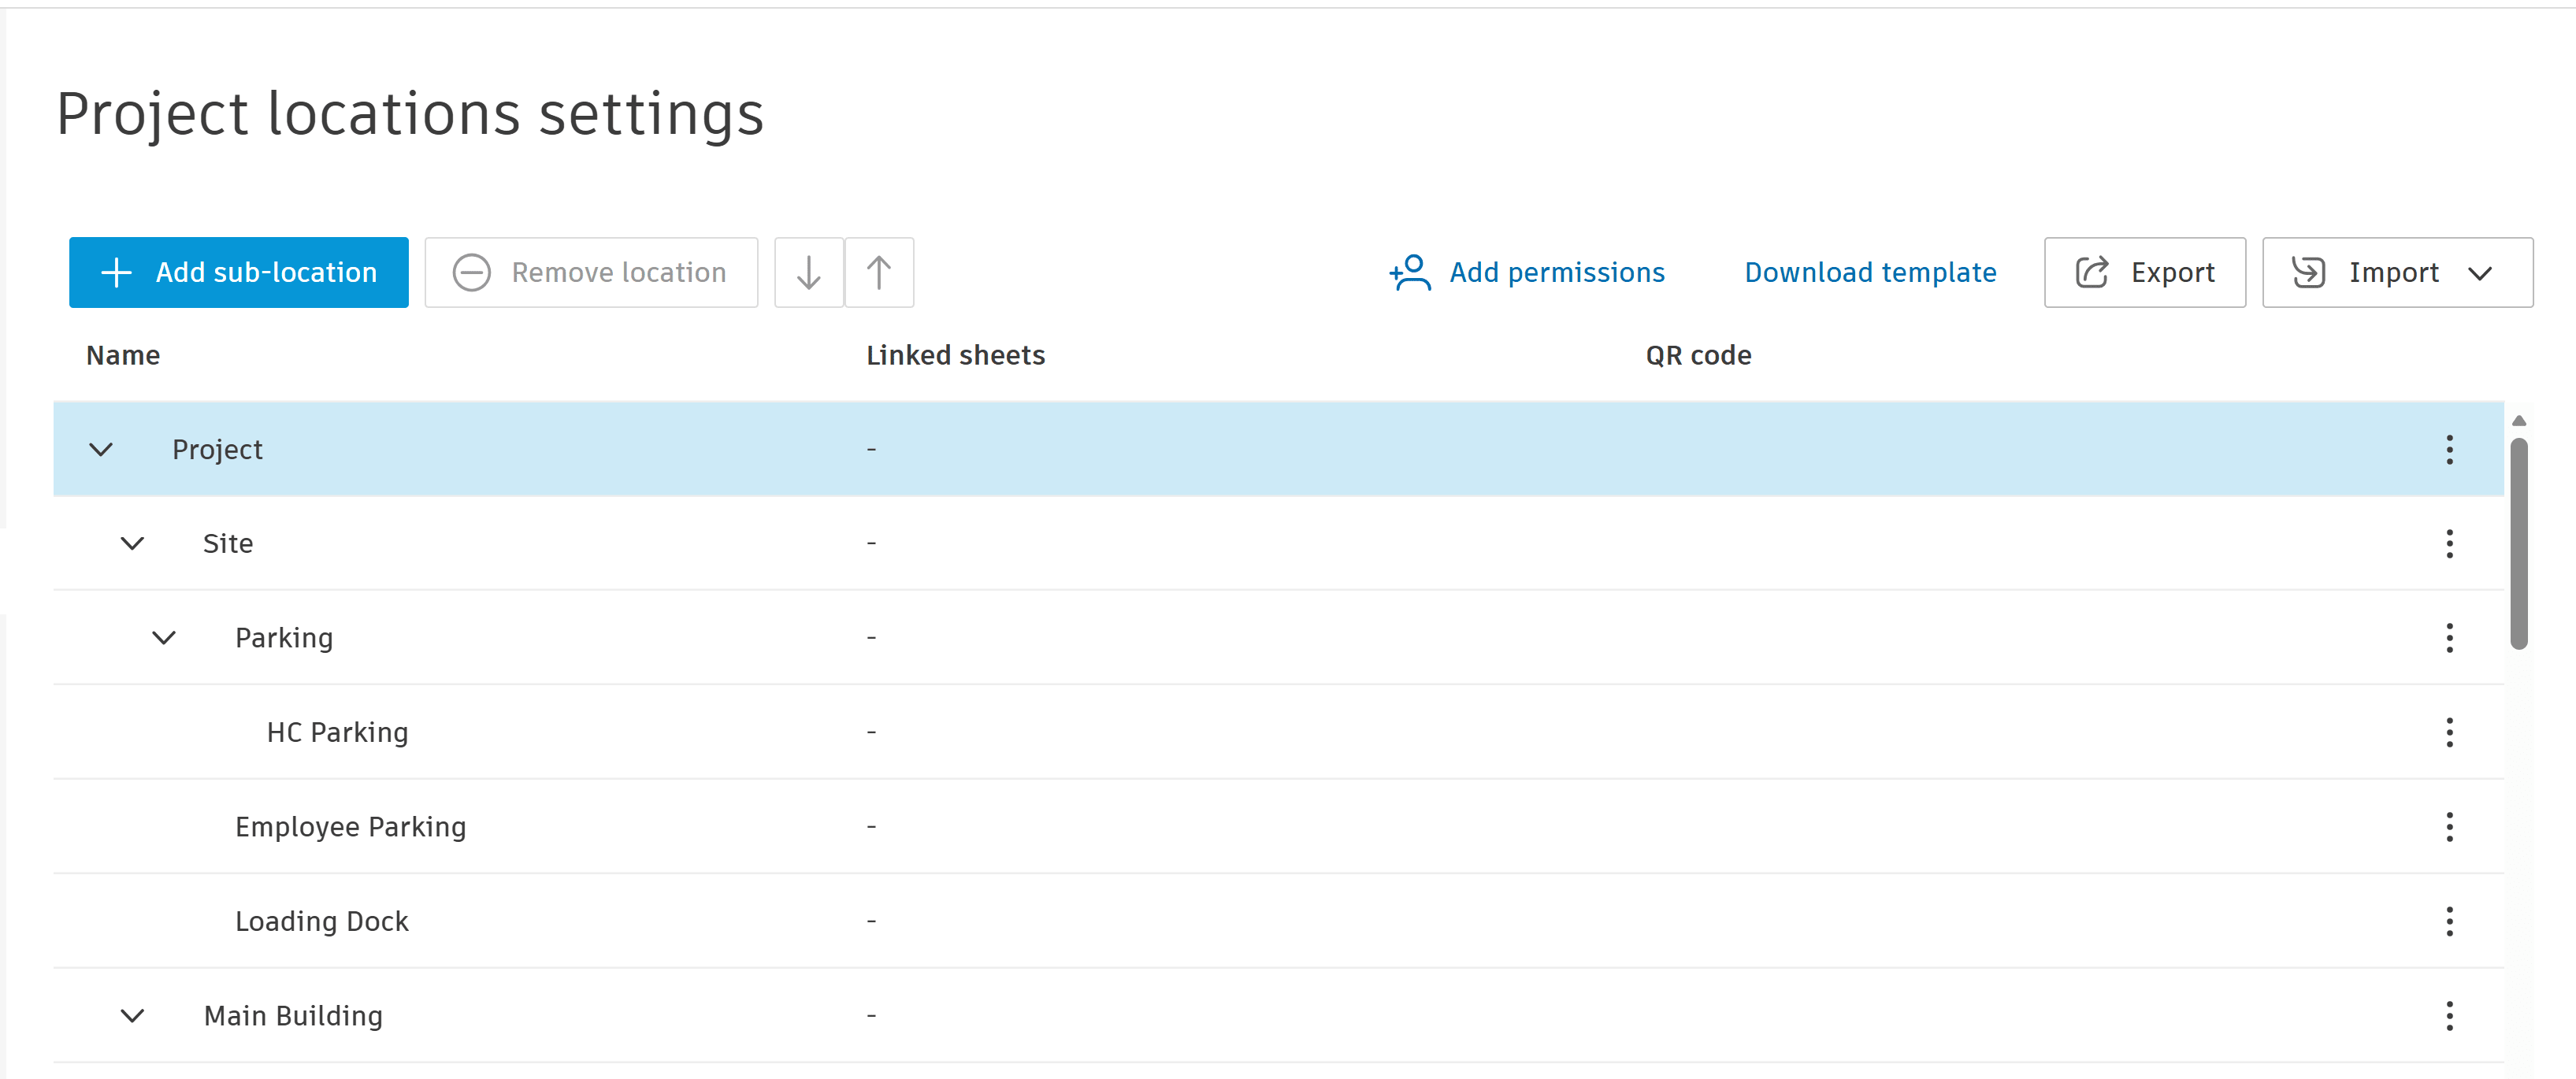Click the Export button
The image size is (2576, 1079).
[2145, 272]
